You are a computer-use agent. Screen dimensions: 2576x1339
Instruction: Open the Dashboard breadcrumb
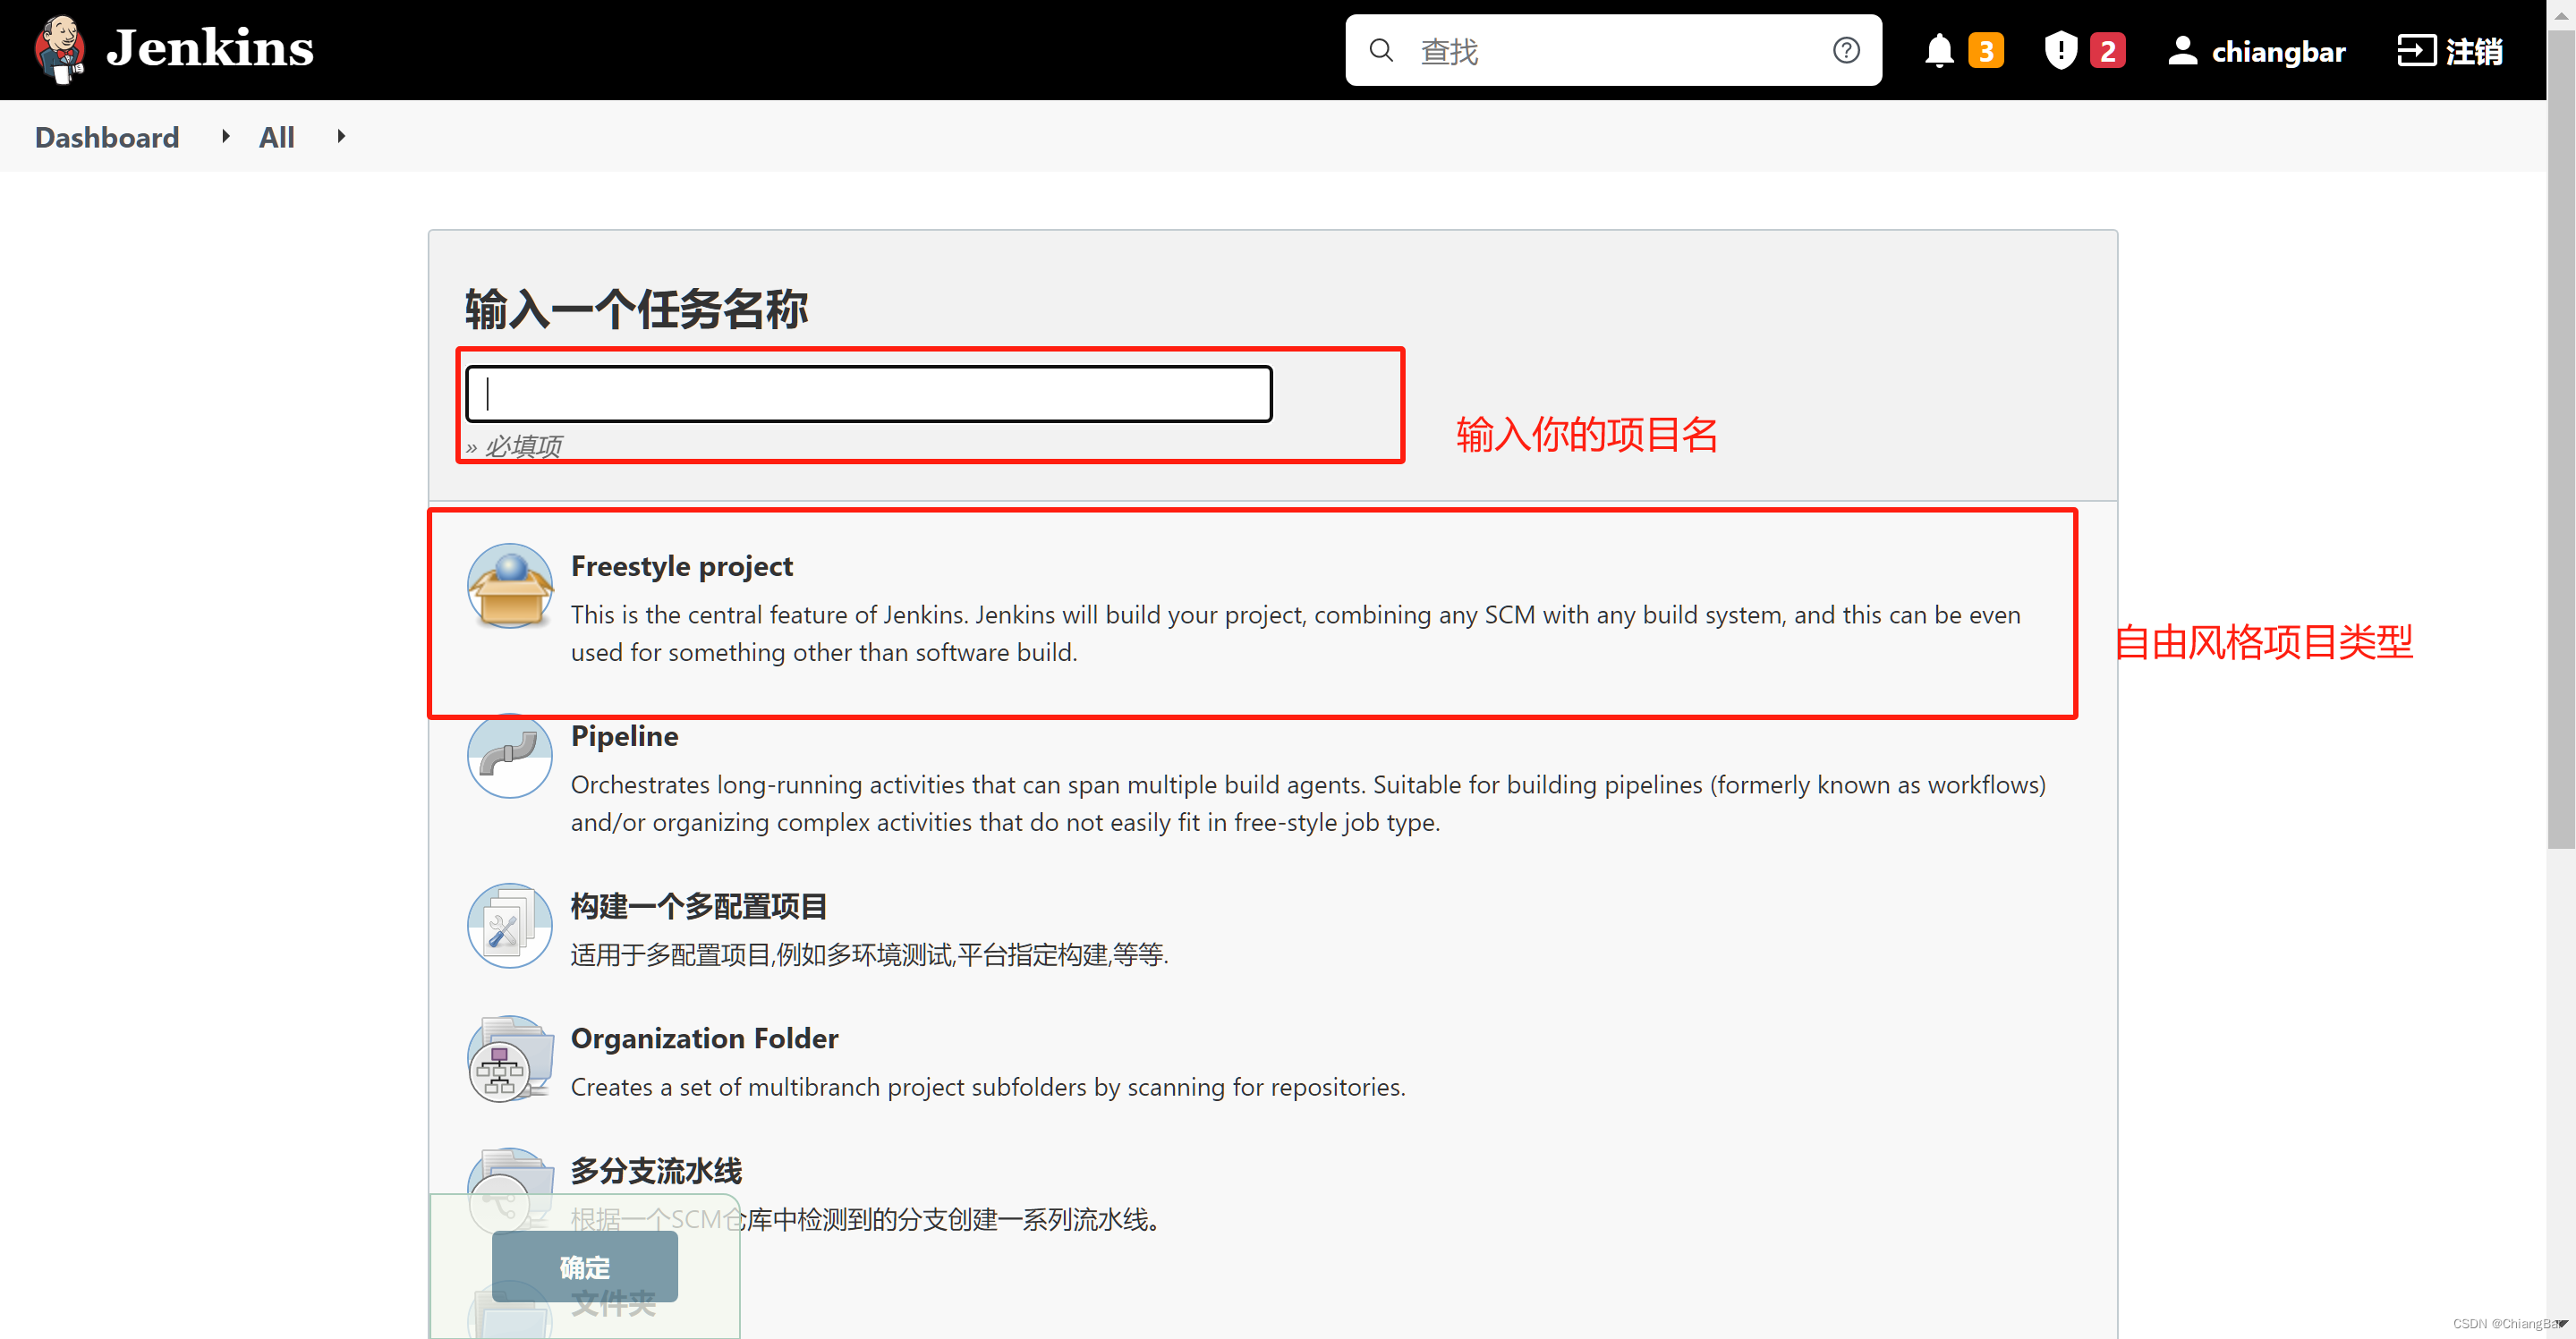tap(106, 136)
